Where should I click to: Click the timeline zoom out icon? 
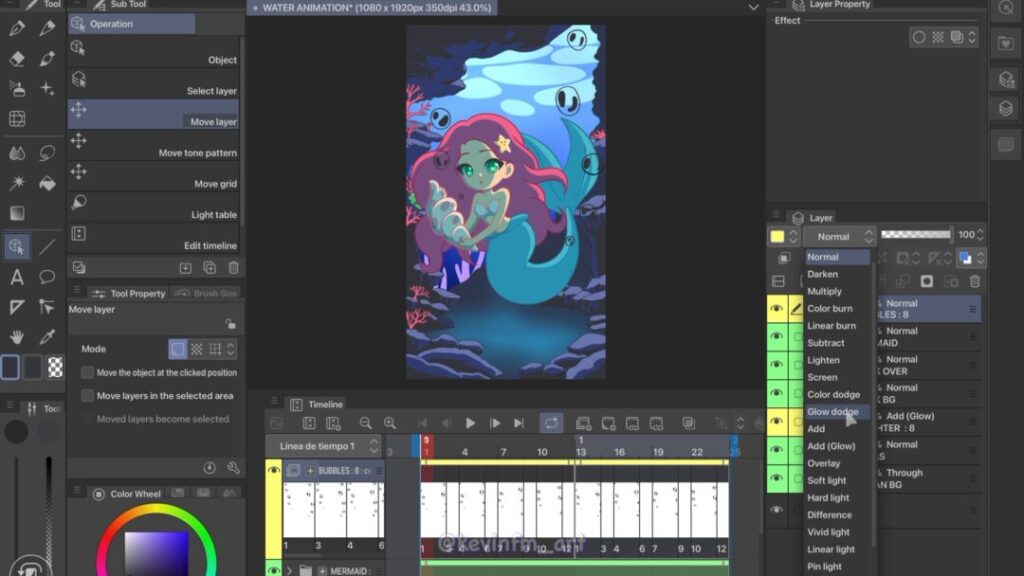pos(365,423)
